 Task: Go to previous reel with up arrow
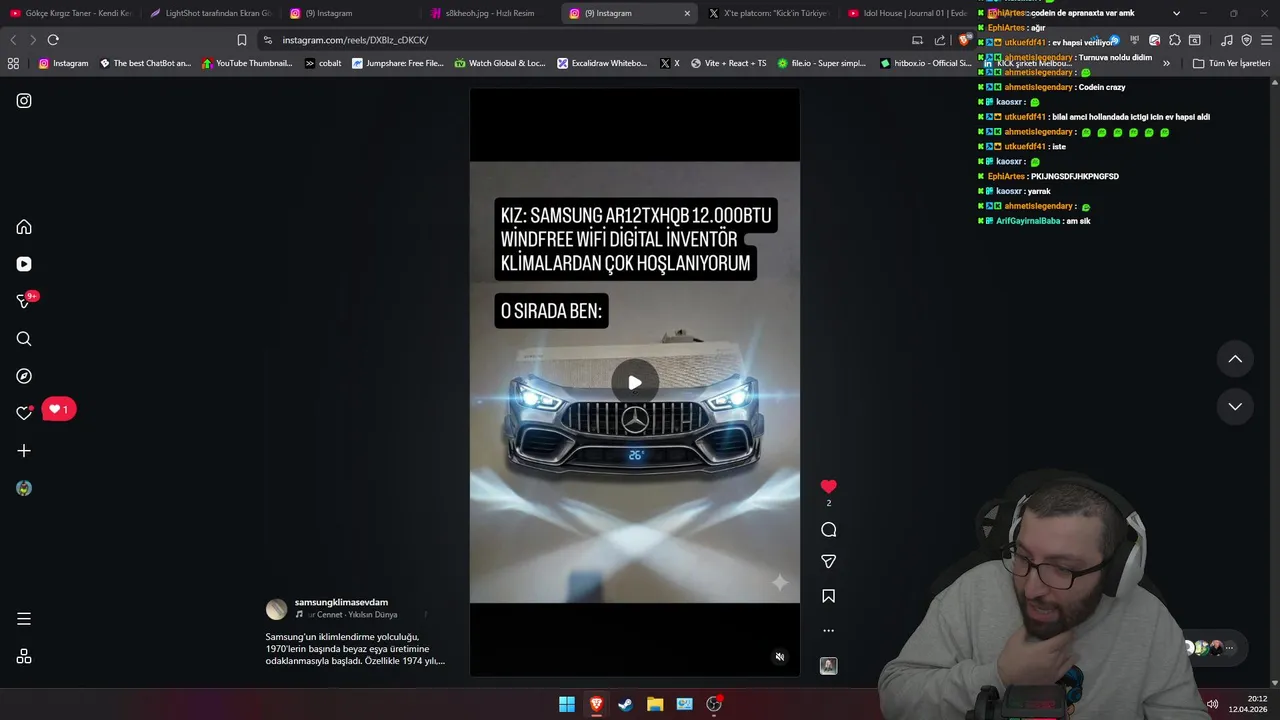click(1235, 359)
